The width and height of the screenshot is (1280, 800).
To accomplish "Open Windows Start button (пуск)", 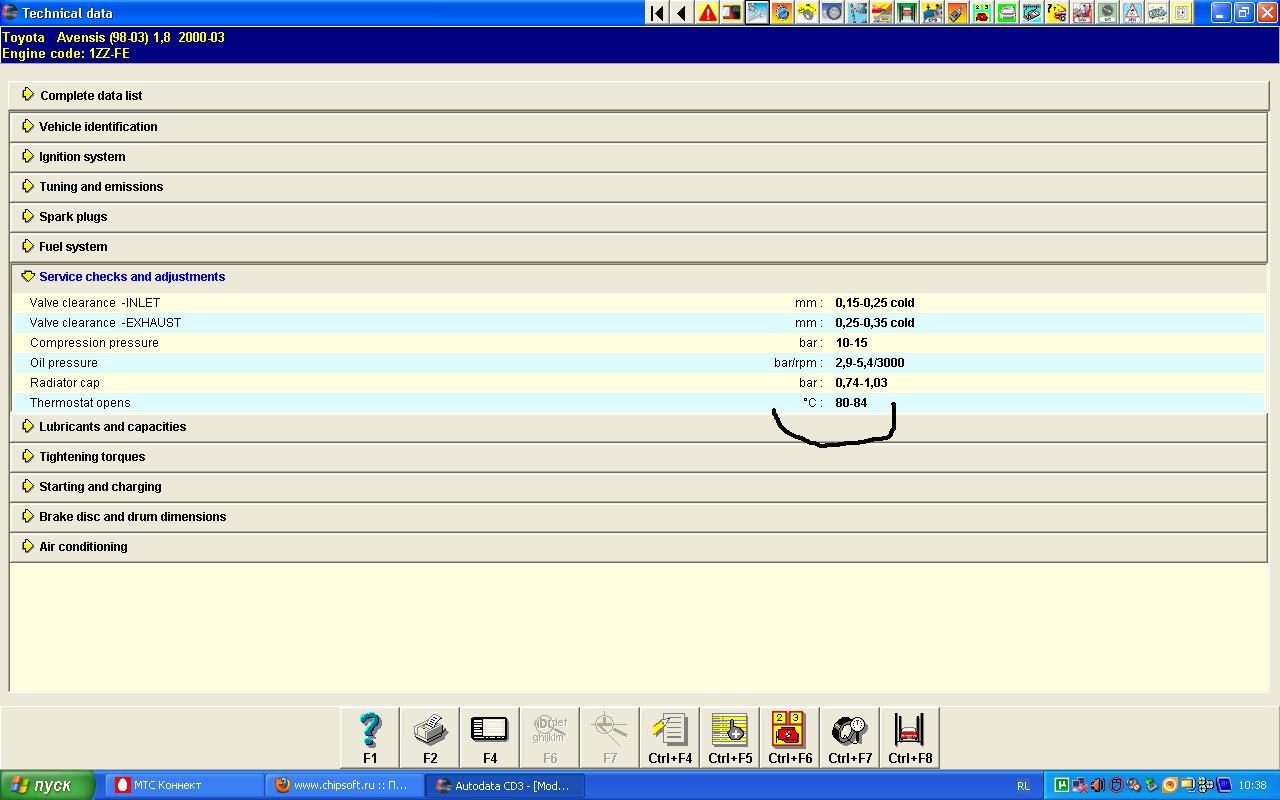I will coord(47,785).
